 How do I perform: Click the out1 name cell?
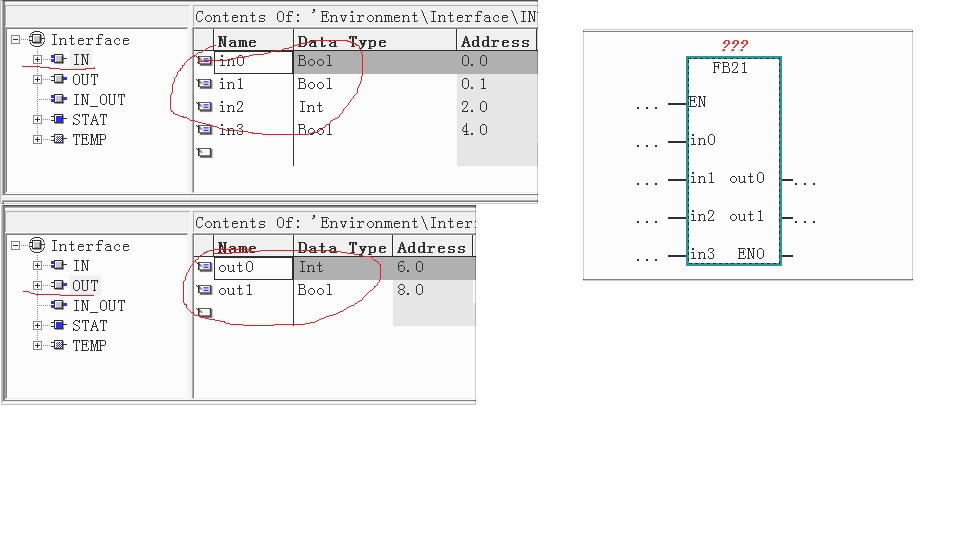pyautogui.click(x=253, y=290)
